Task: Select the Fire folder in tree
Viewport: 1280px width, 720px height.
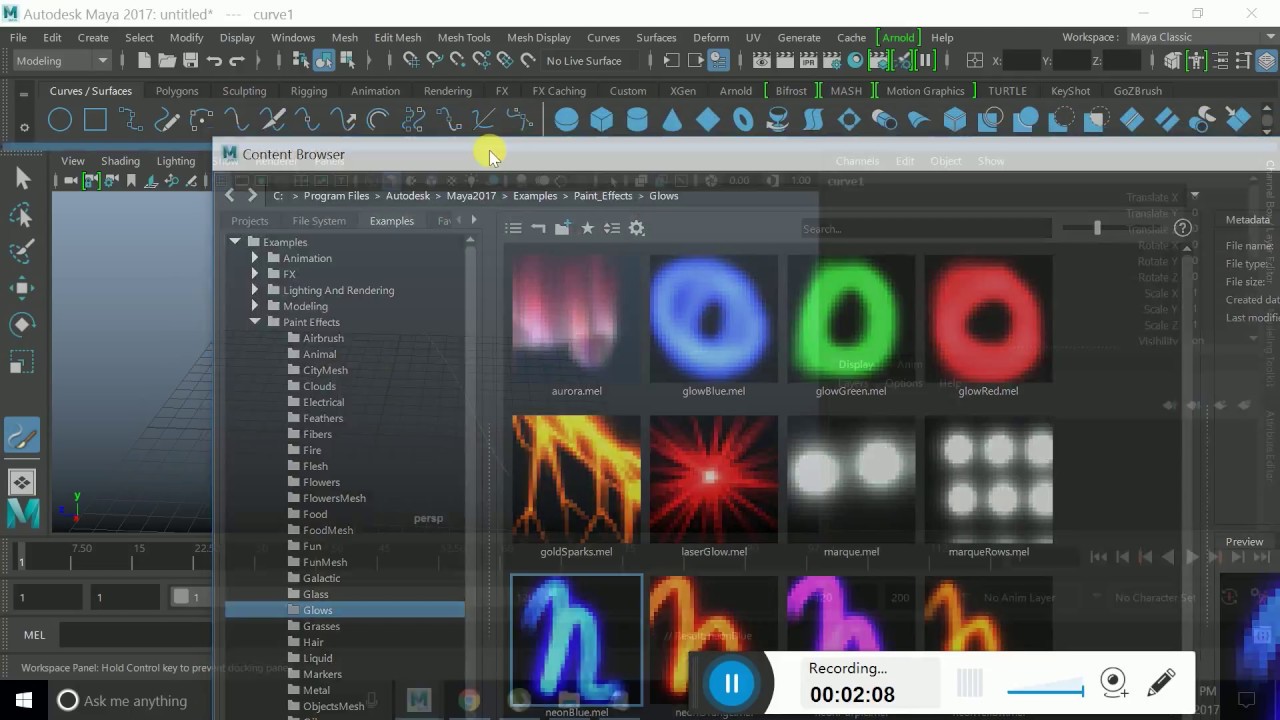Action: (312, 450)
